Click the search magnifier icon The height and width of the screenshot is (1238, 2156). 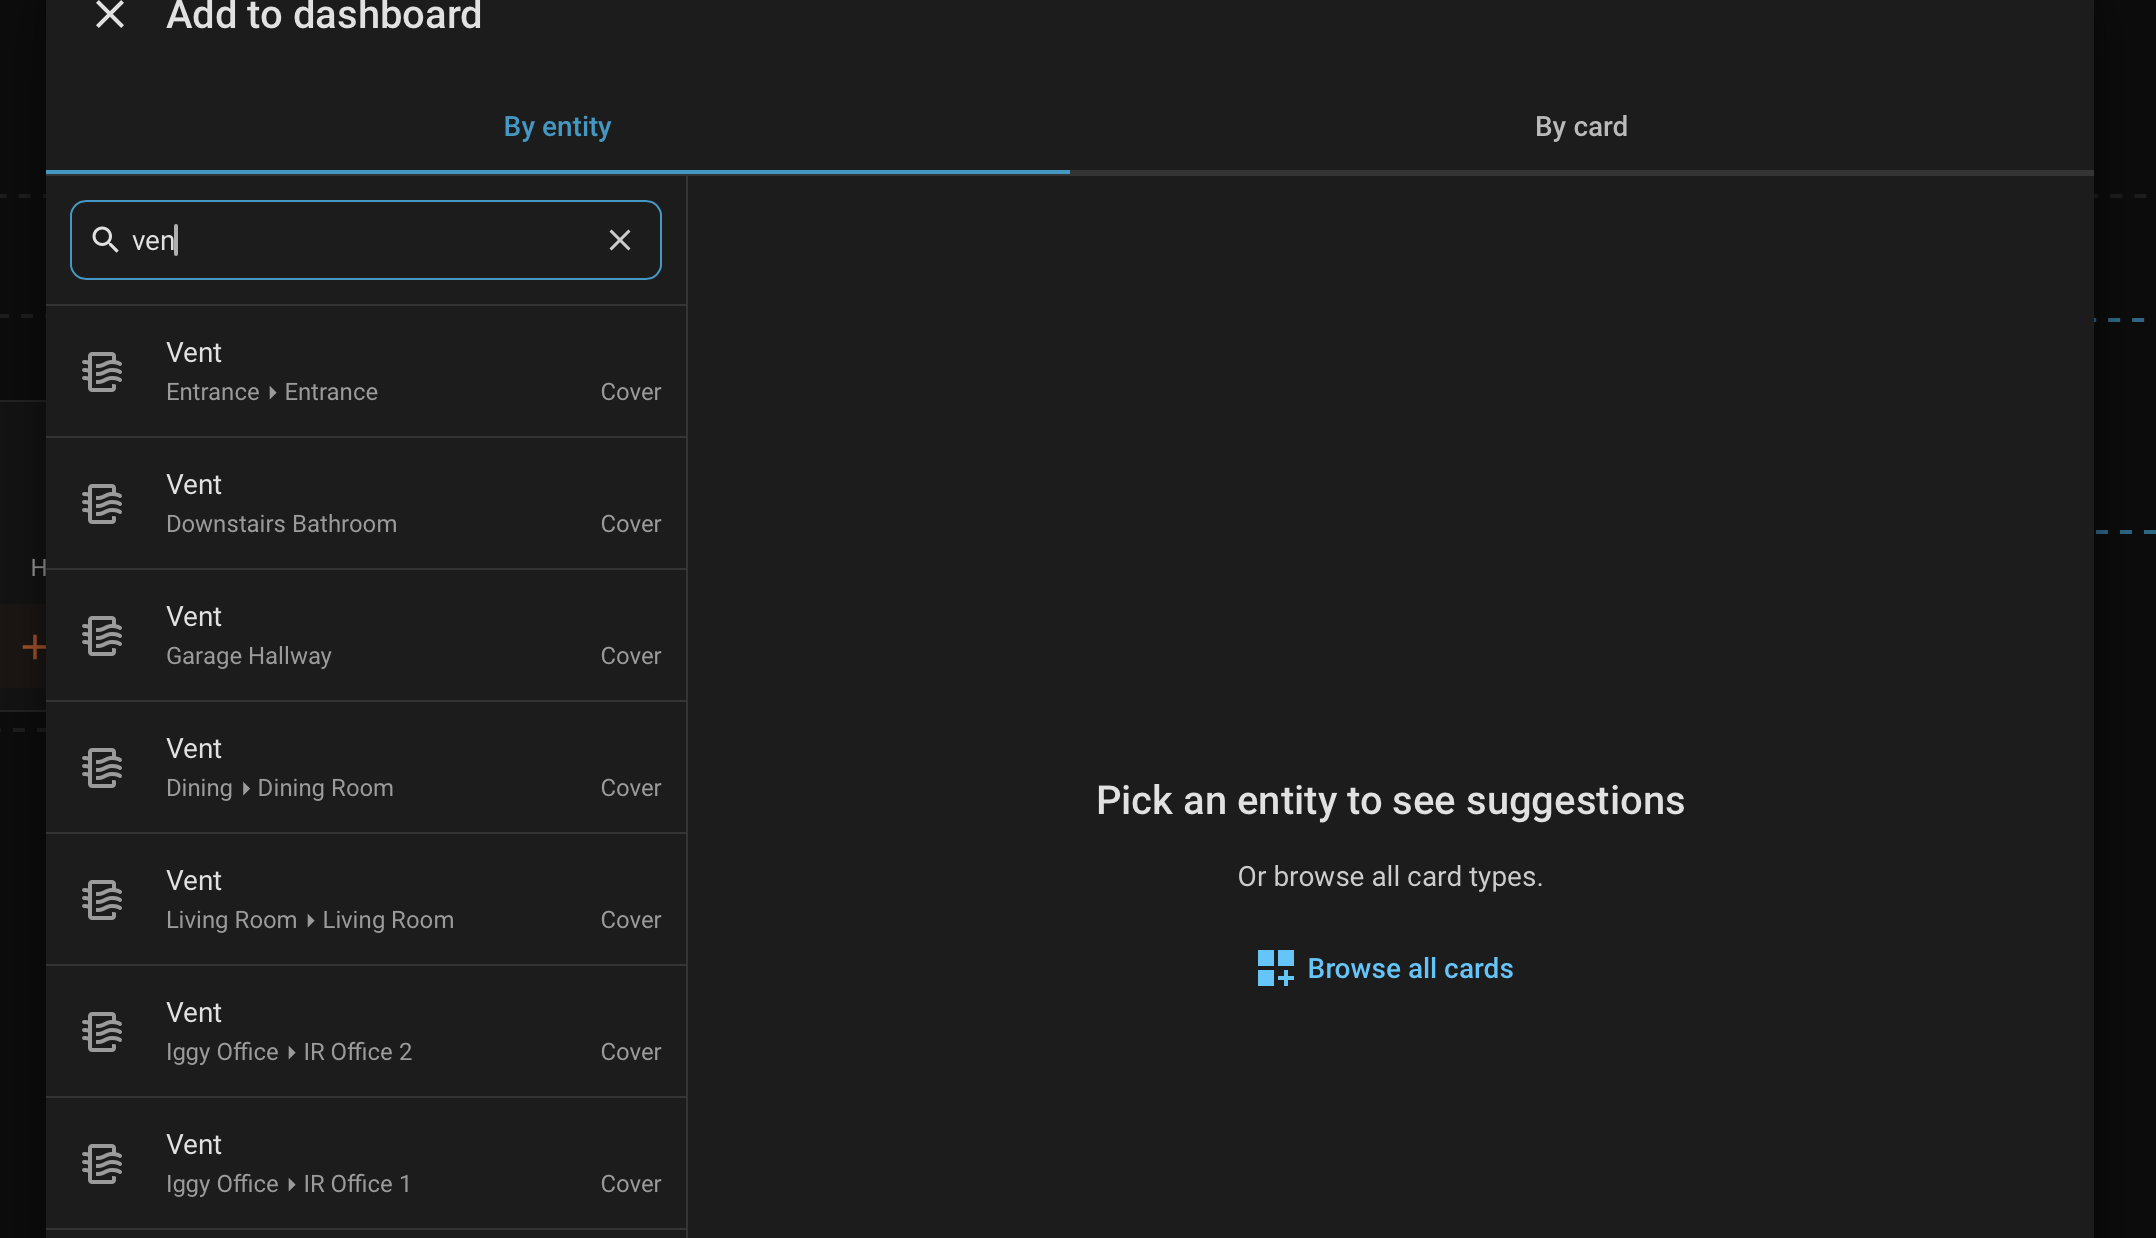(x=105, y=239)
